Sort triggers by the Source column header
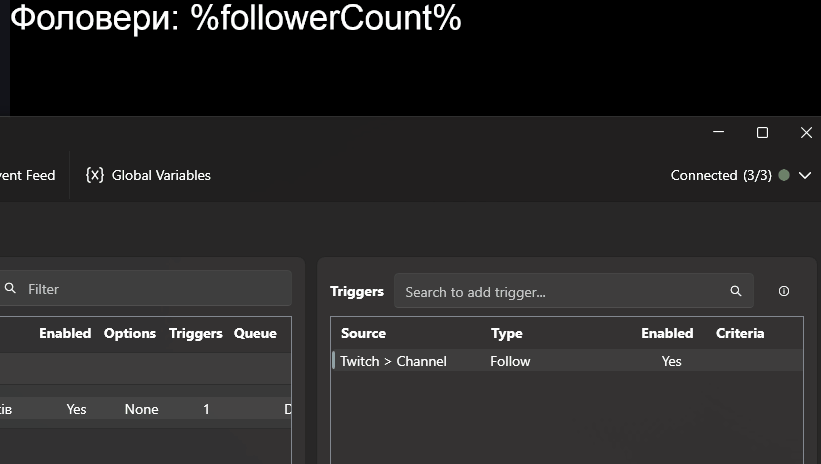This screenshot has width=821, height=464. click(363, 333)
